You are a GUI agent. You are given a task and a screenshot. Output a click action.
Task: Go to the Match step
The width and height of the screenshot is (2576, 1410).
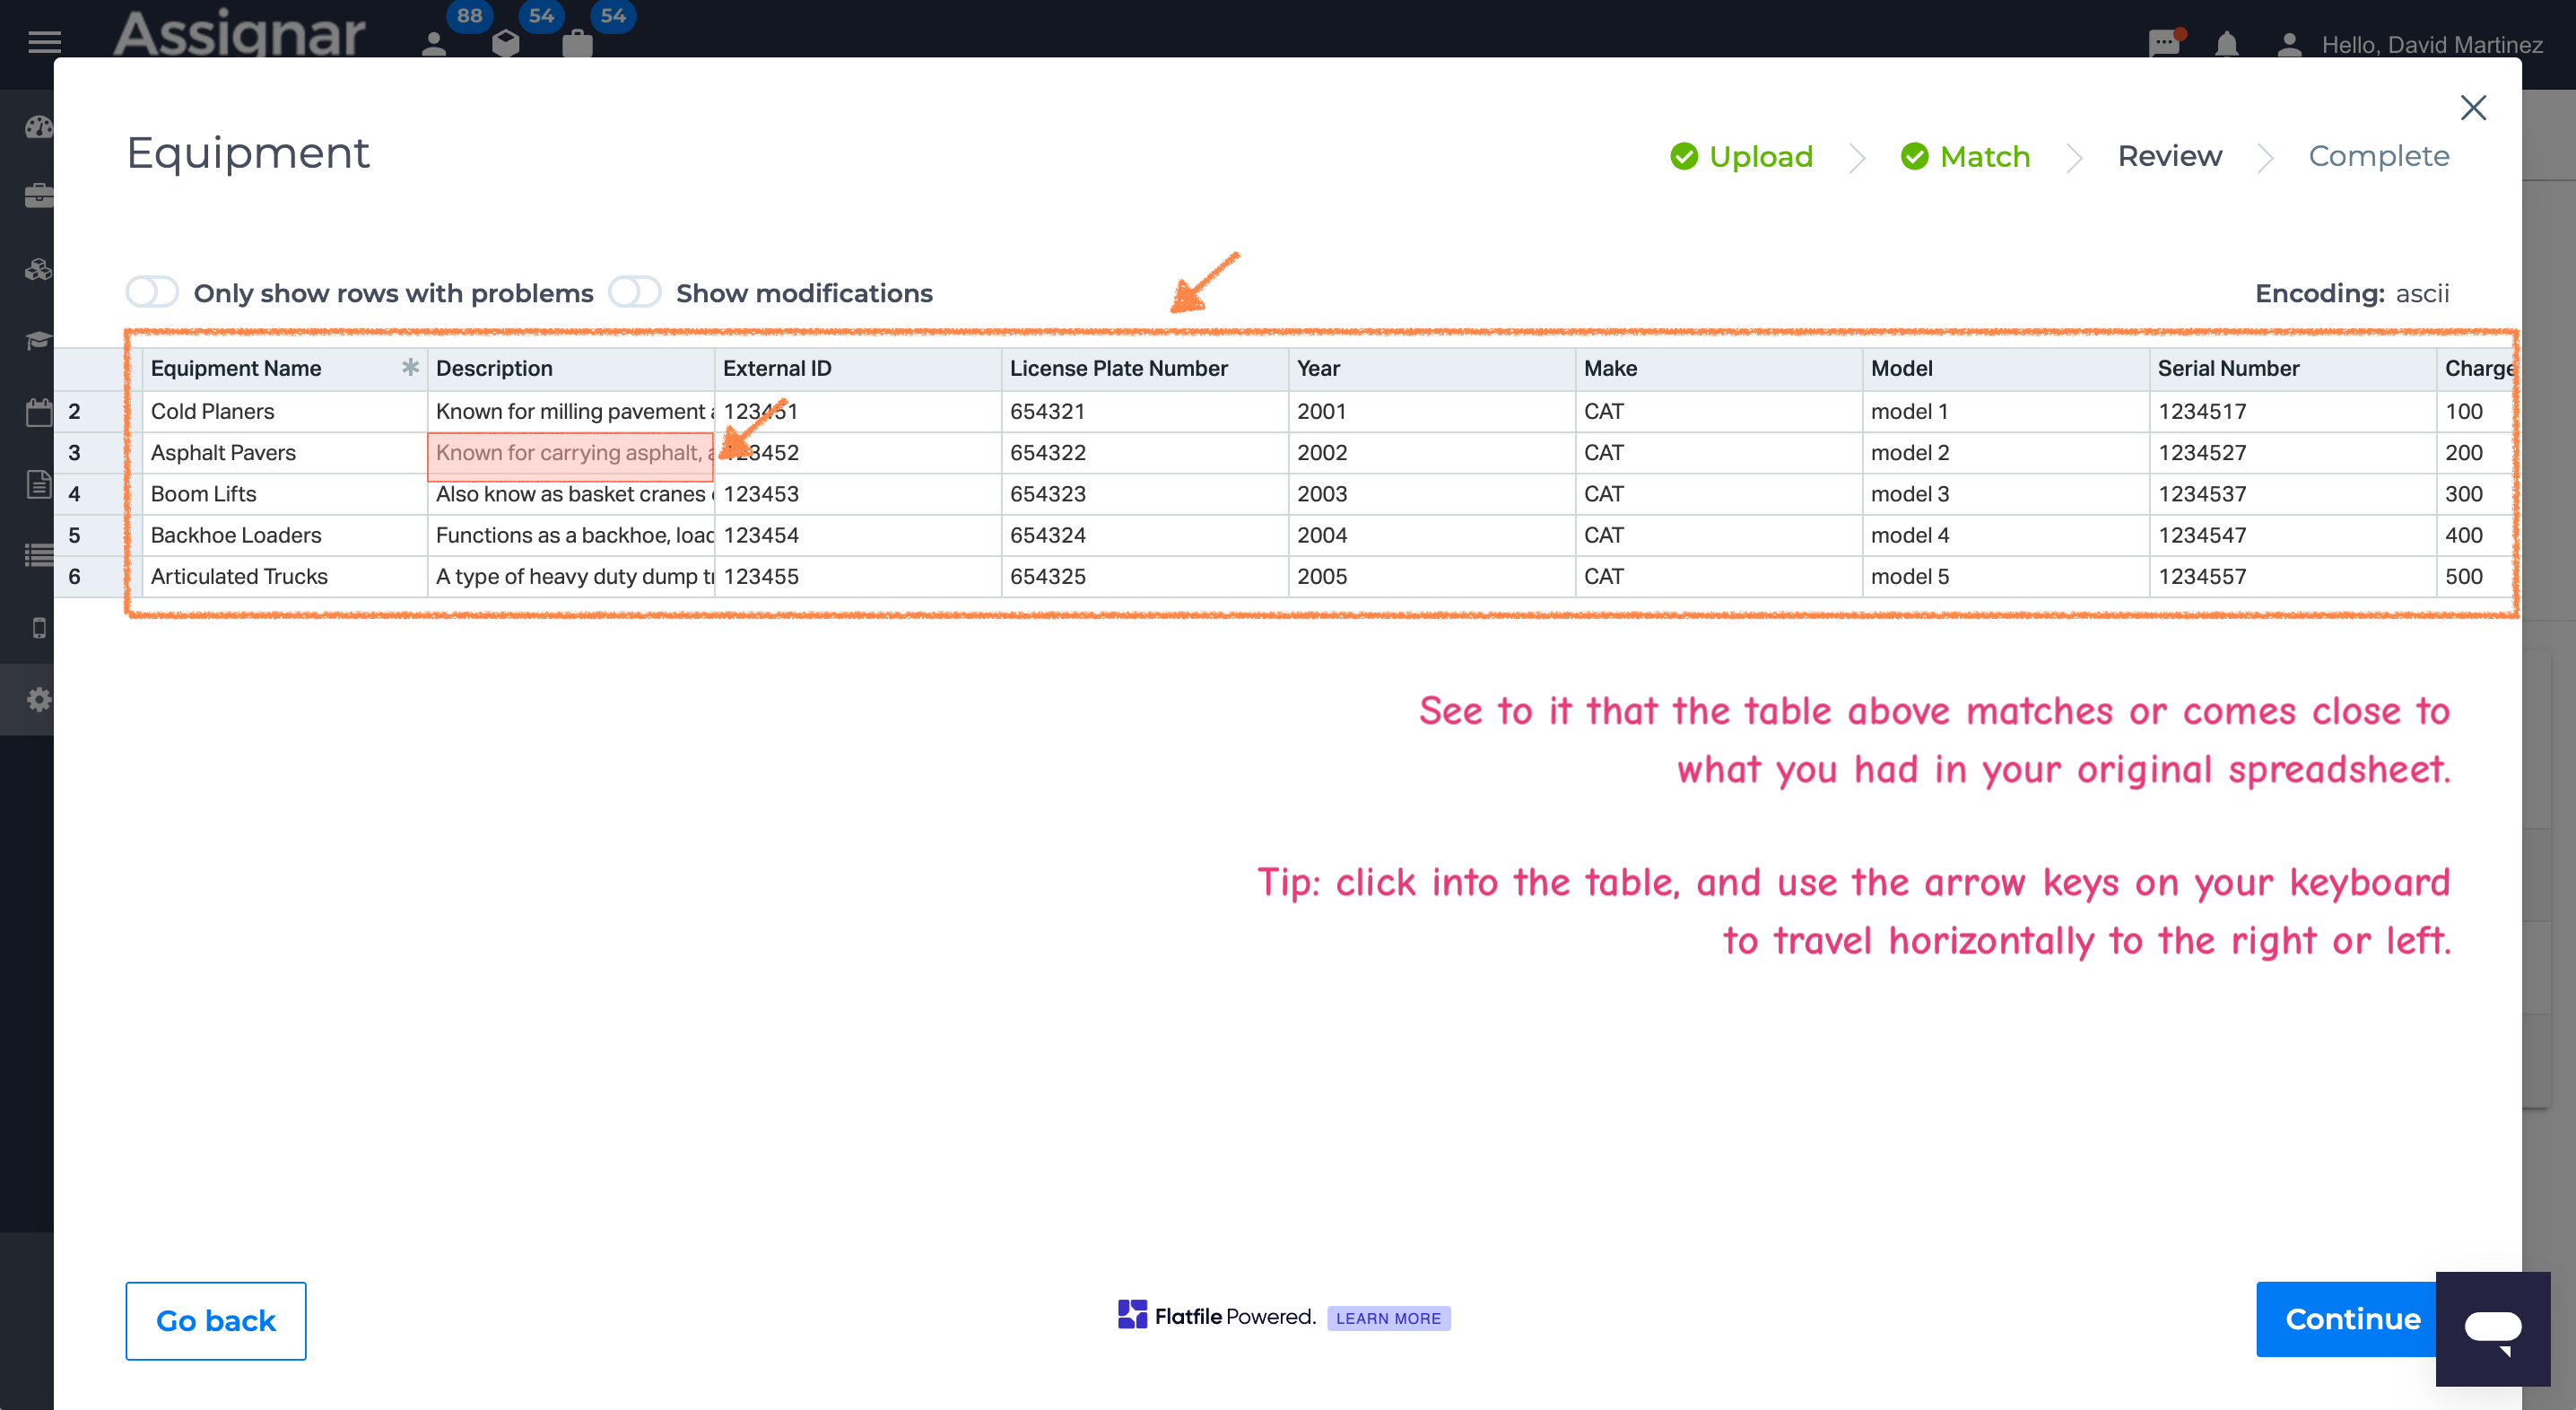[1965, 156]
